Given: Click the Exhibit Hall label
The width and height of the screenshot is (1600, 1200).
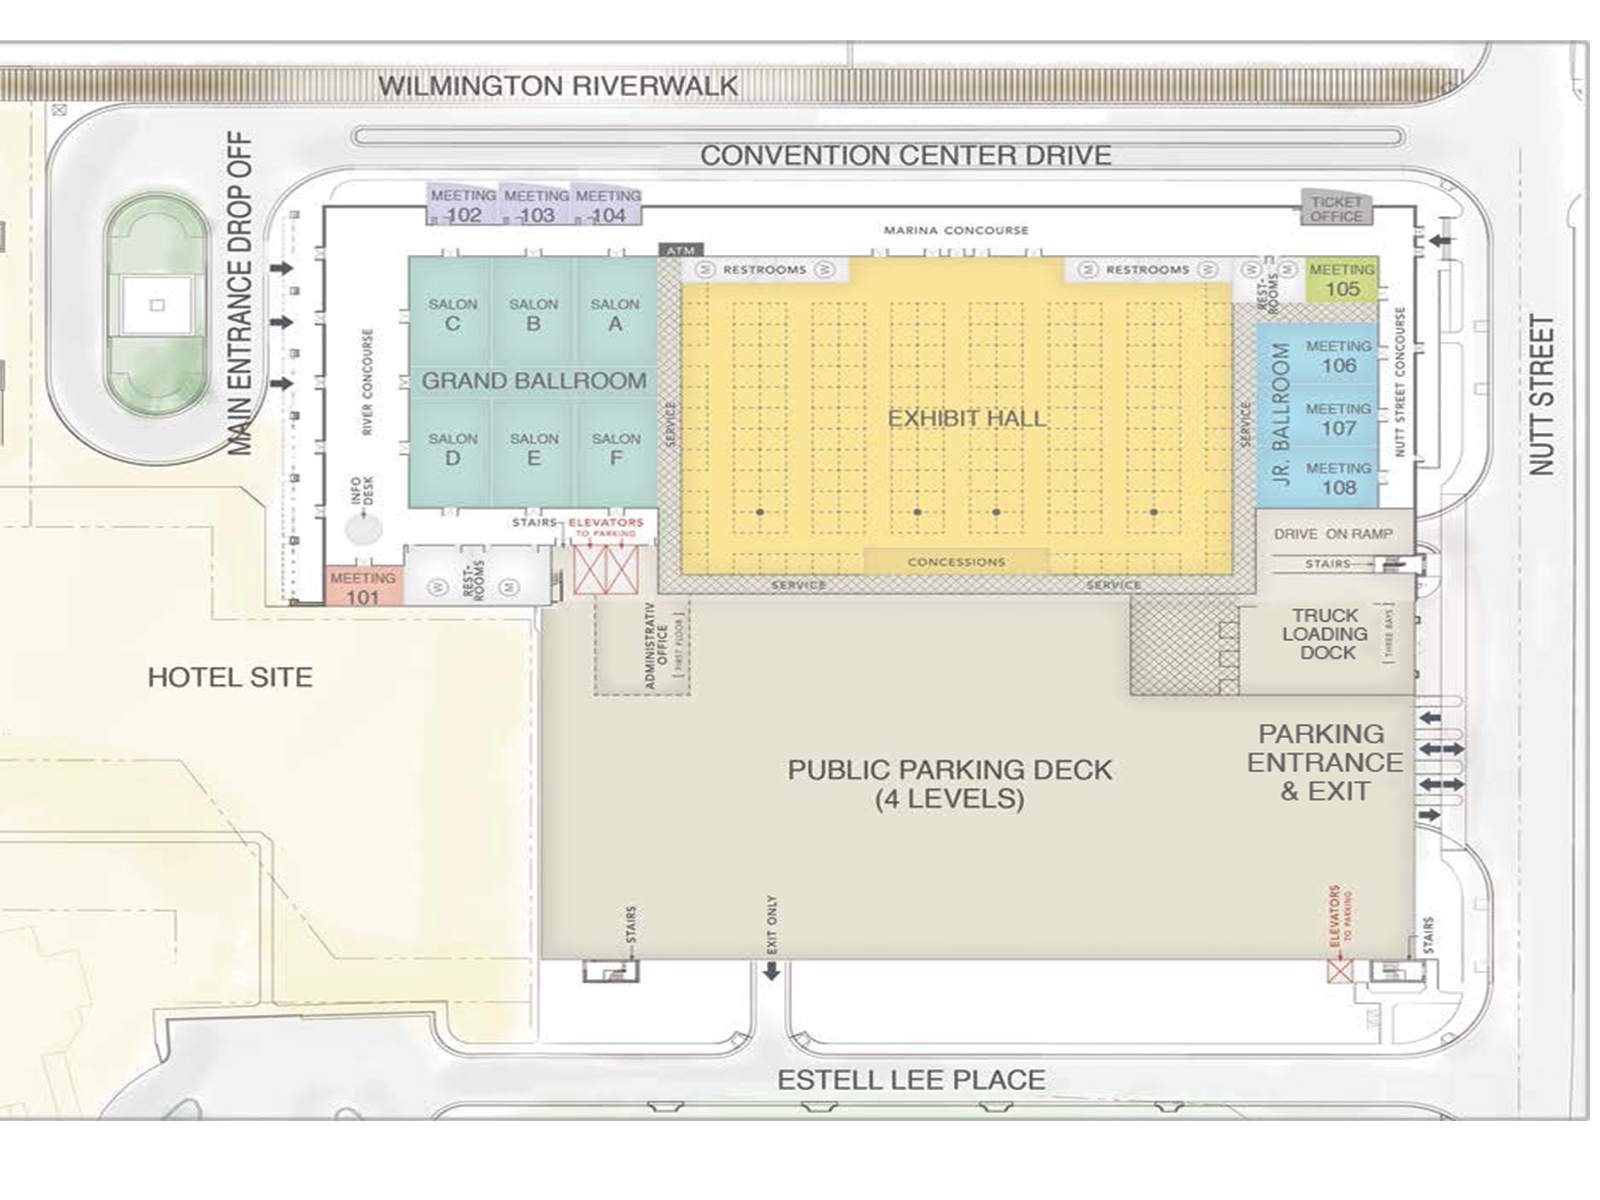Looking at the screenshot, I should pos(966,418).
